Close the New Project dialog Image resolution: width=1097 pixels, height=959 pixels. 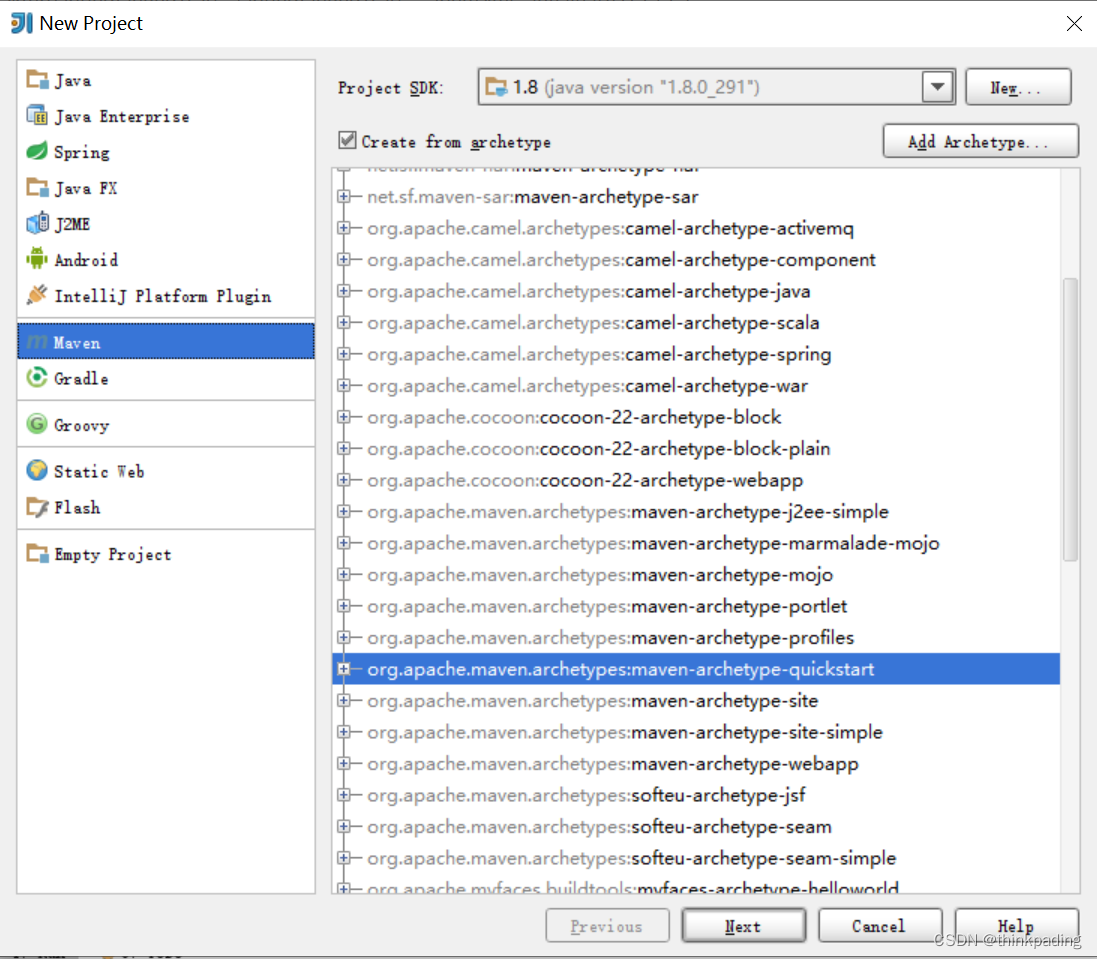pyautogui.click(x=1074, y=23)
